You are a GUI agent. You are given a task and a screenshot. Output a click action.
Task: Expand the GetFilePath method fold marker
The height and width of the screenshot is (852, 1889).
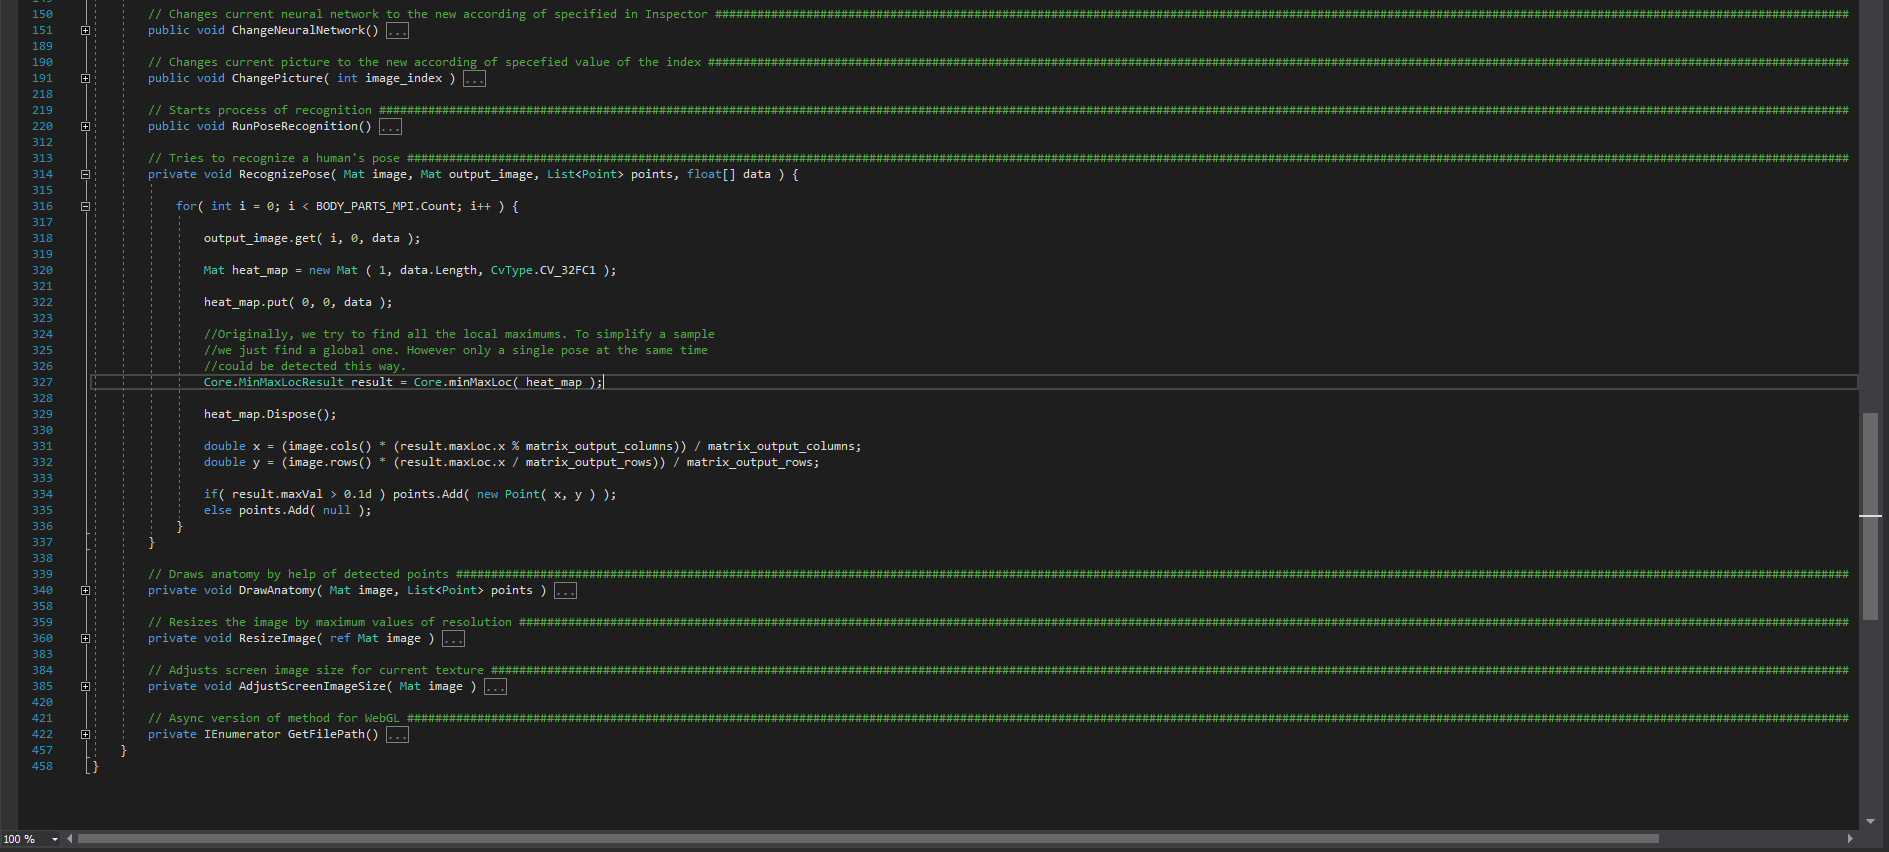coord(85,735)
